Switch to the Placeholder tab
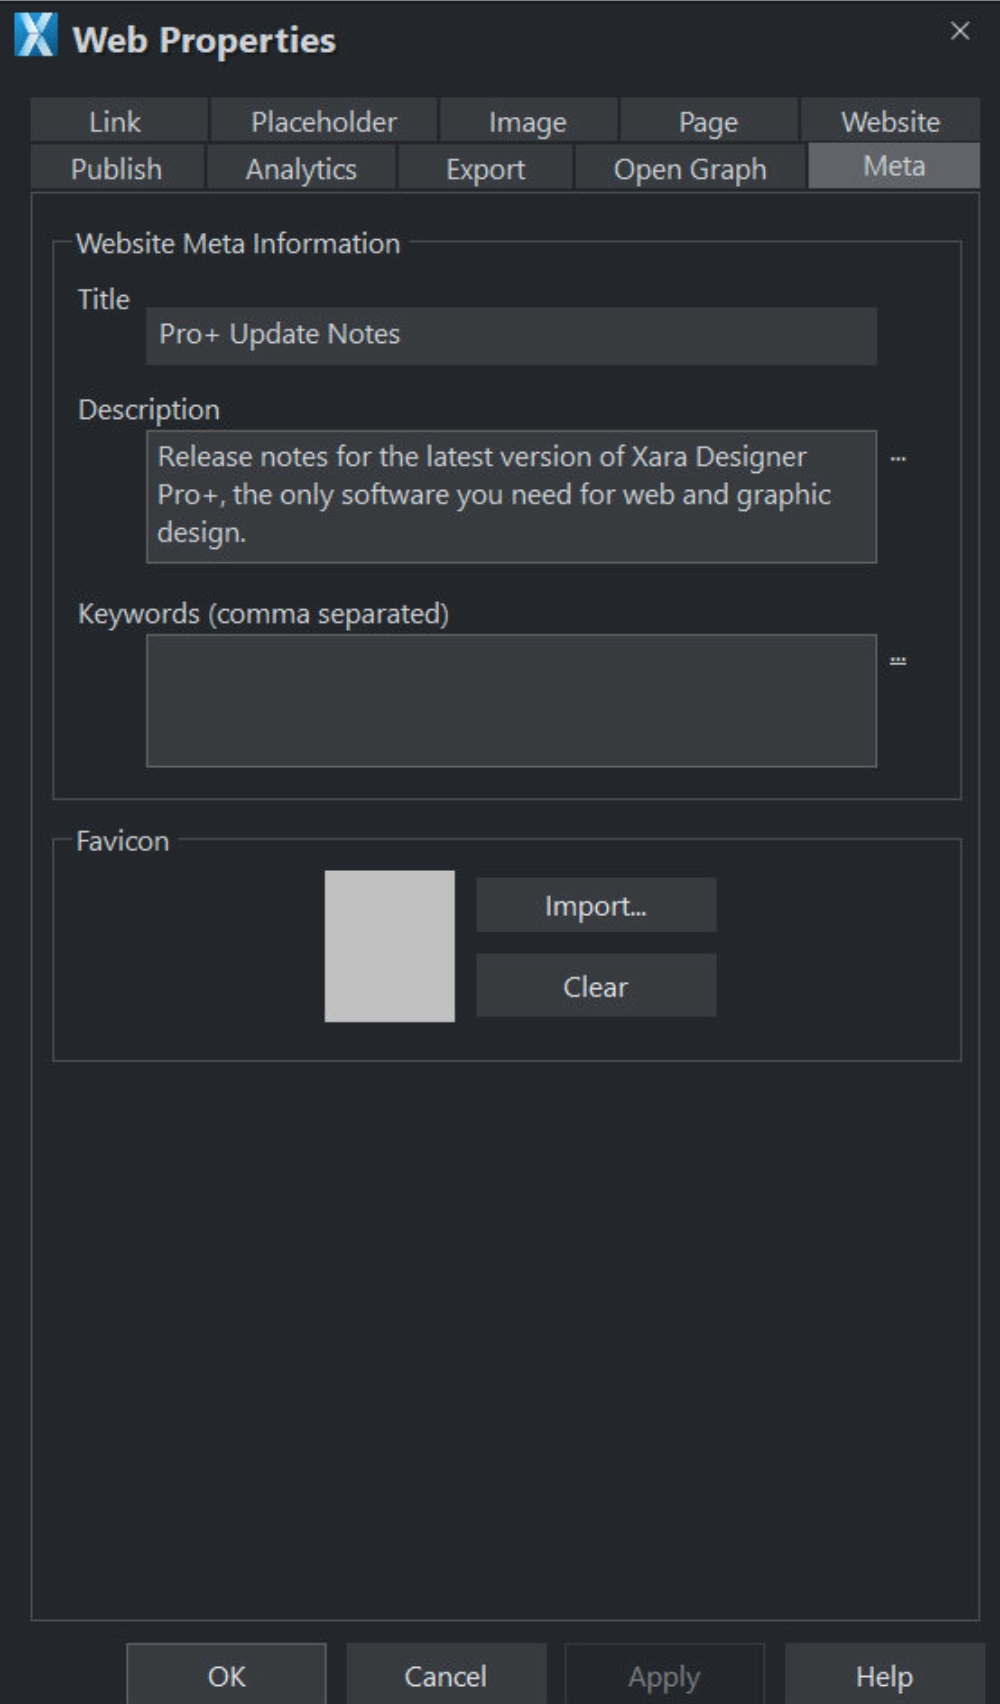1000x1704 pixels. pos(323,121)
